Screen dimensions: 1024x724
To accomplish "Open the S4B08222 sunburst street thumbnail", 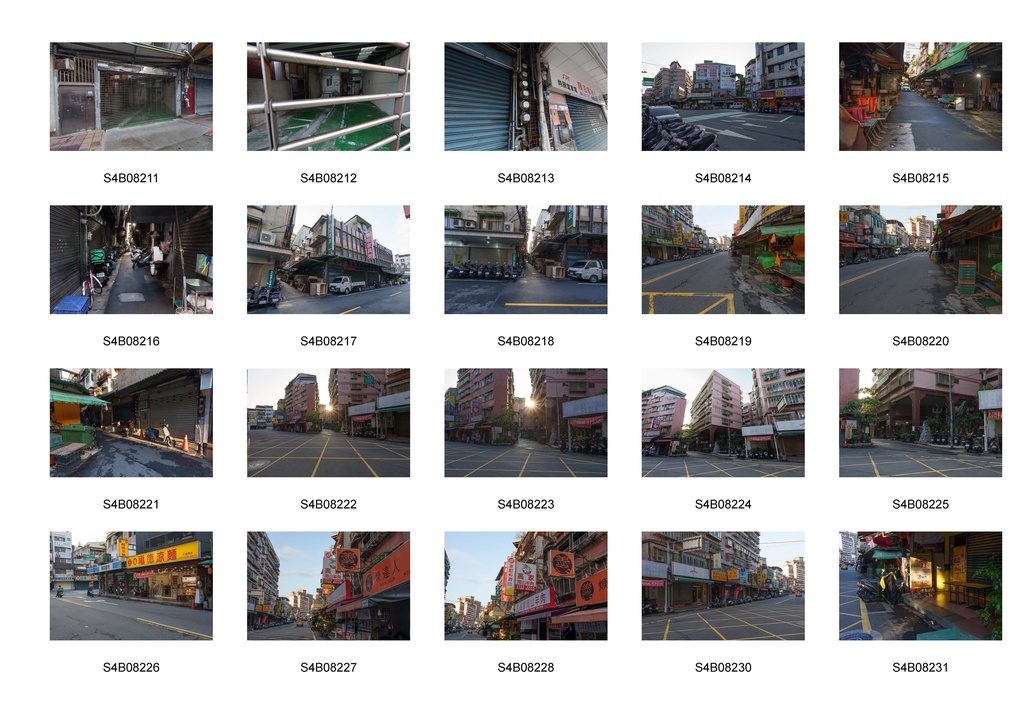I will pos(328,422).
